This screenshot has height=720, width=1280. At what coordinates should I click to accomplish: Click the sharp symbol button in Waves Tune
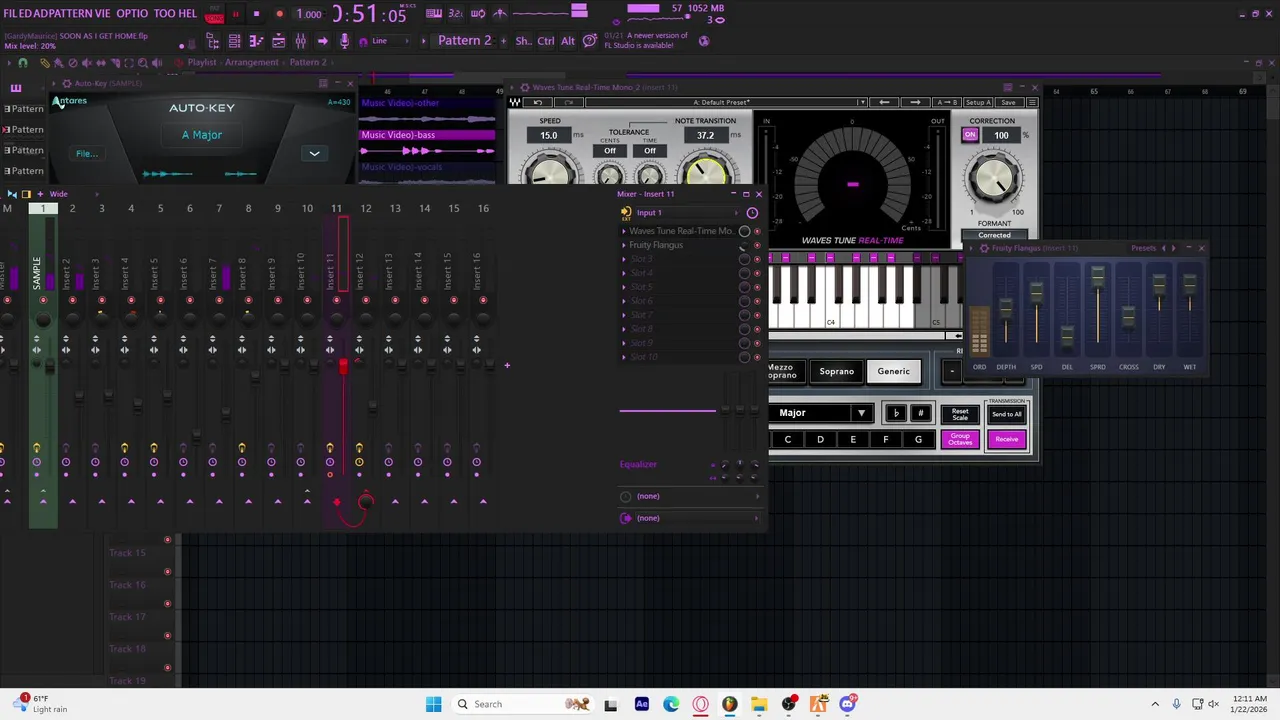921,413
